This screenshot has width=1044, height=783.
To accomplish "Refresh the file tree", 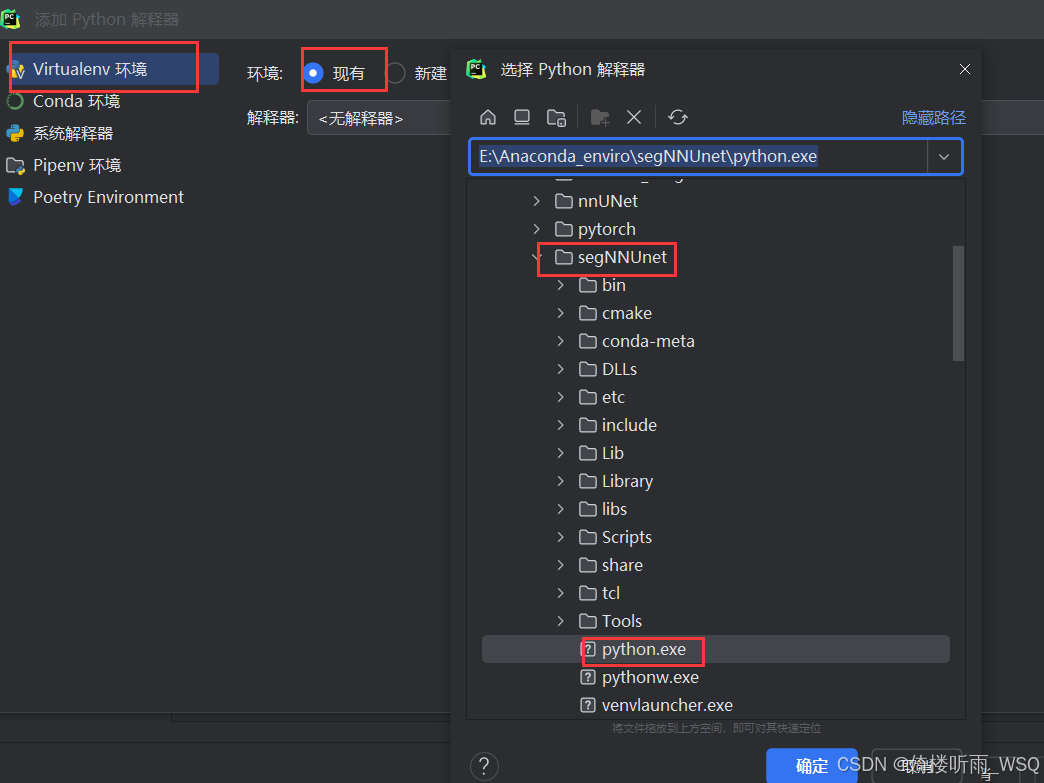I will (678, 117).
